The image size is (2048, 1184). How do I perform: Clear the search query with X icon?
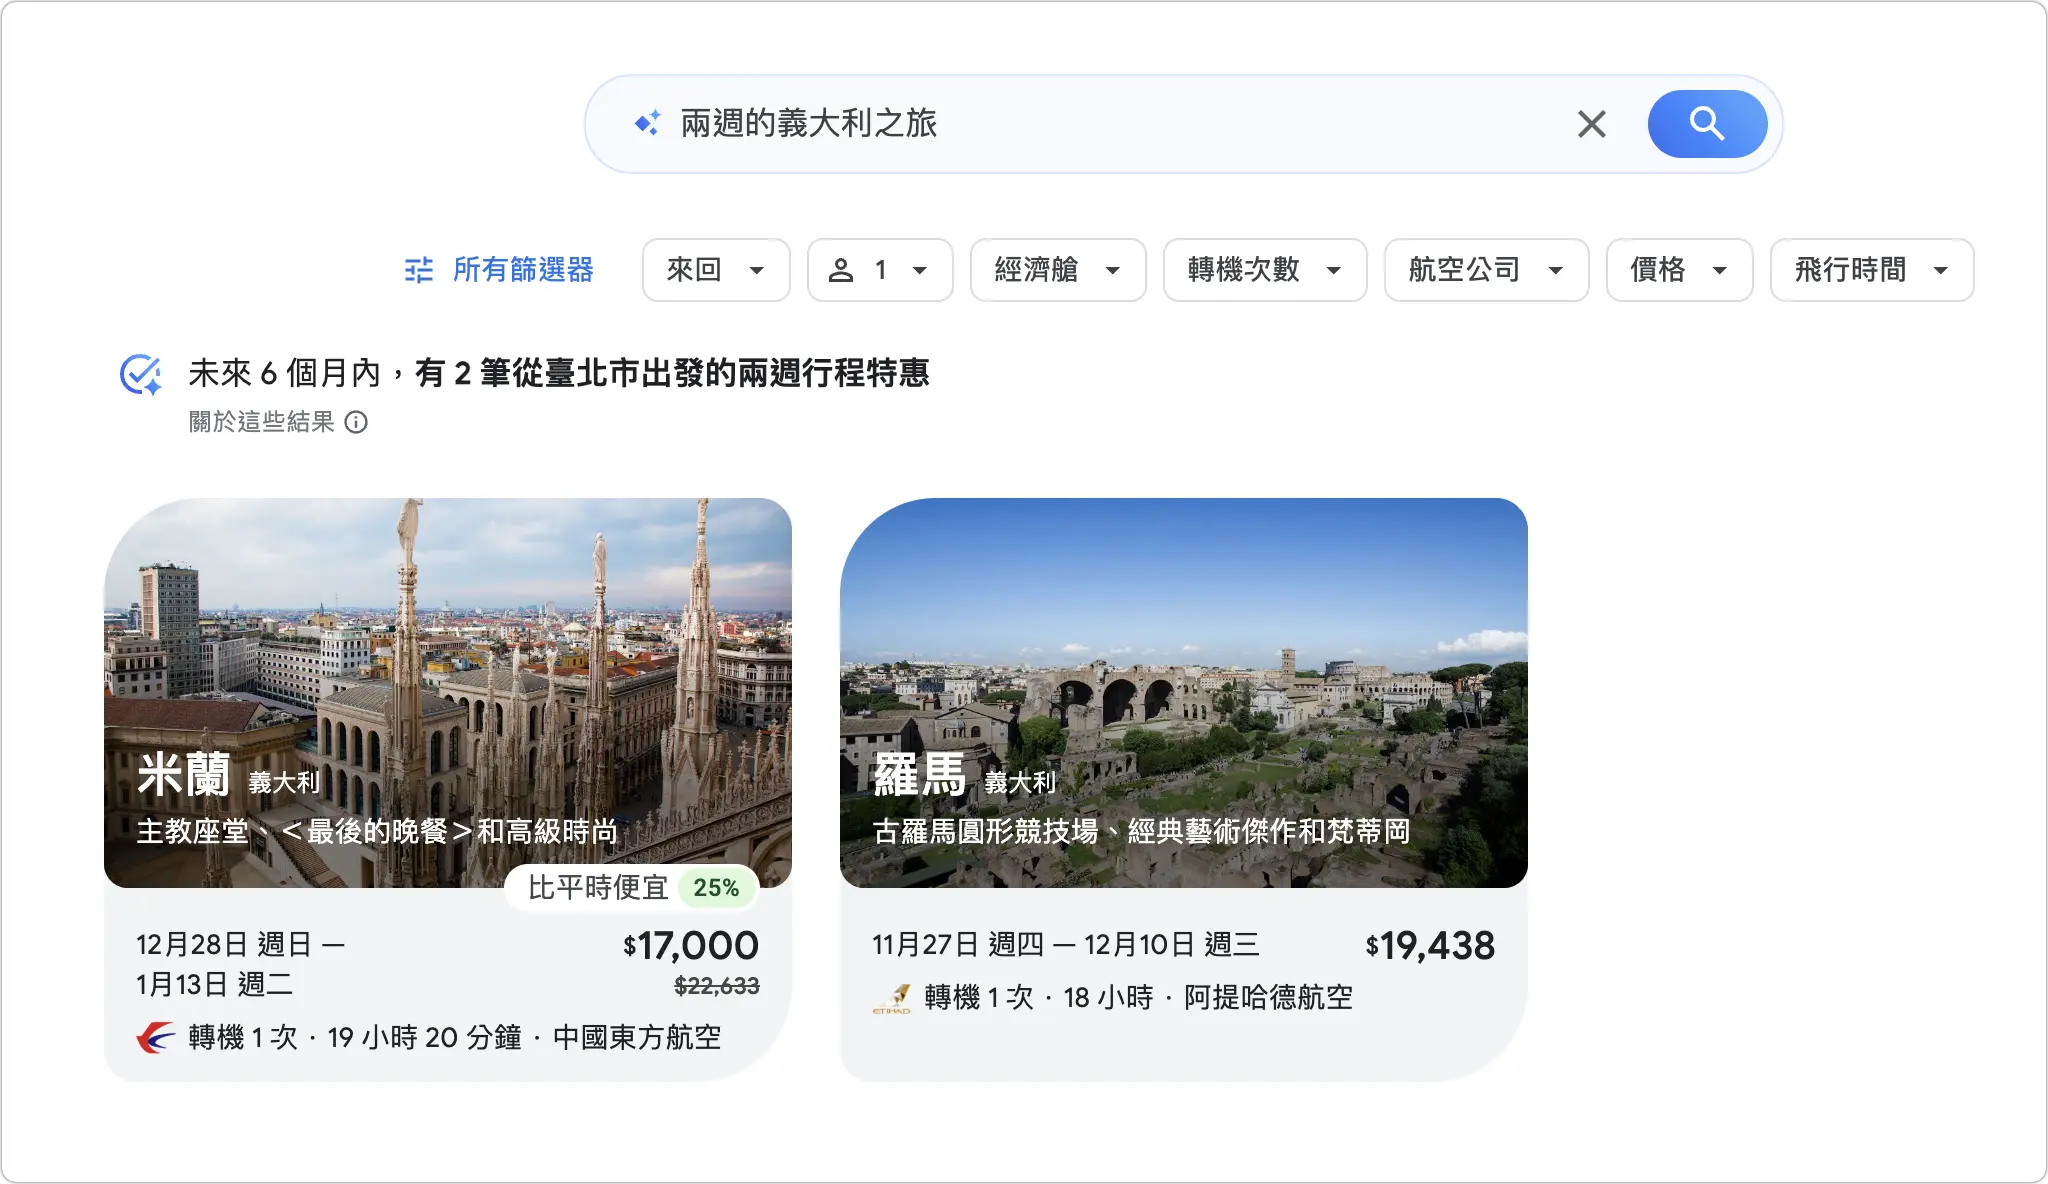point(1591,124)
